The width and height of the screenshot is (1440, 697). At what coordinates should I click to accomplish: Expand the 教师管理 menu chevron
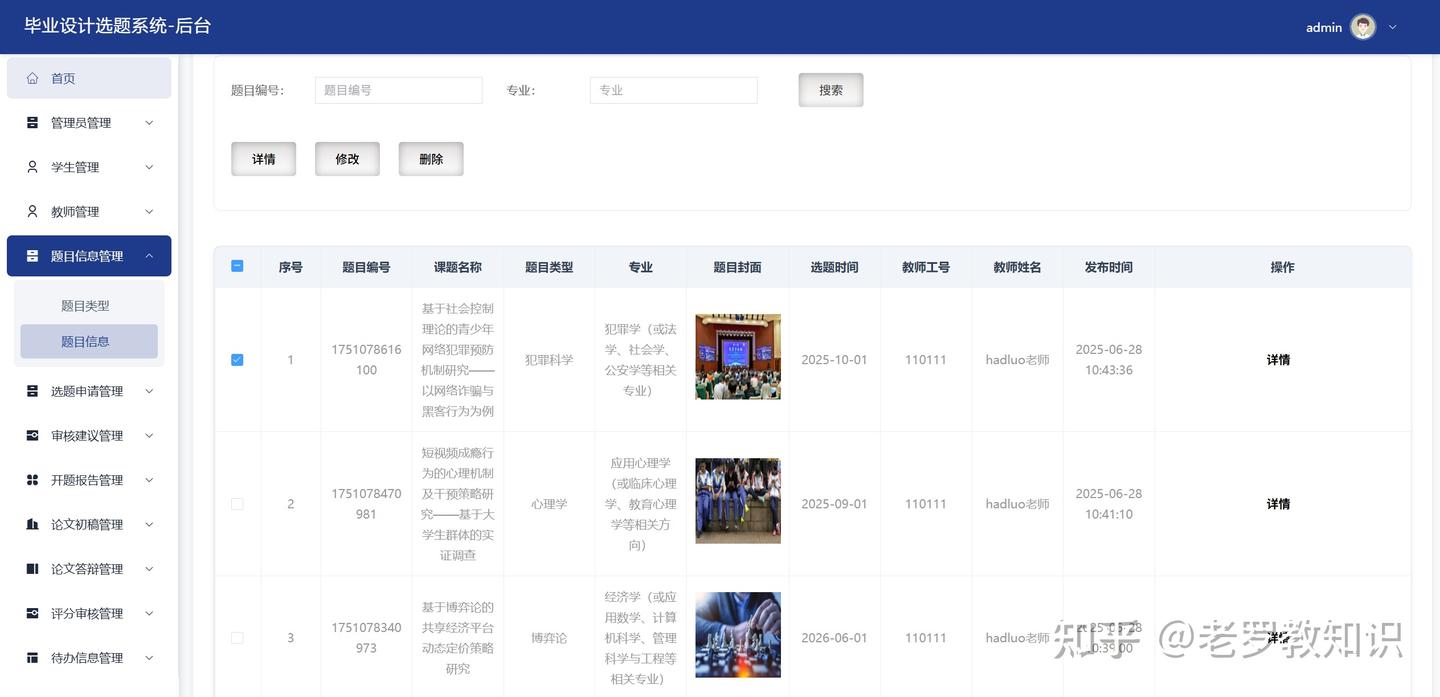coord(149,212)
